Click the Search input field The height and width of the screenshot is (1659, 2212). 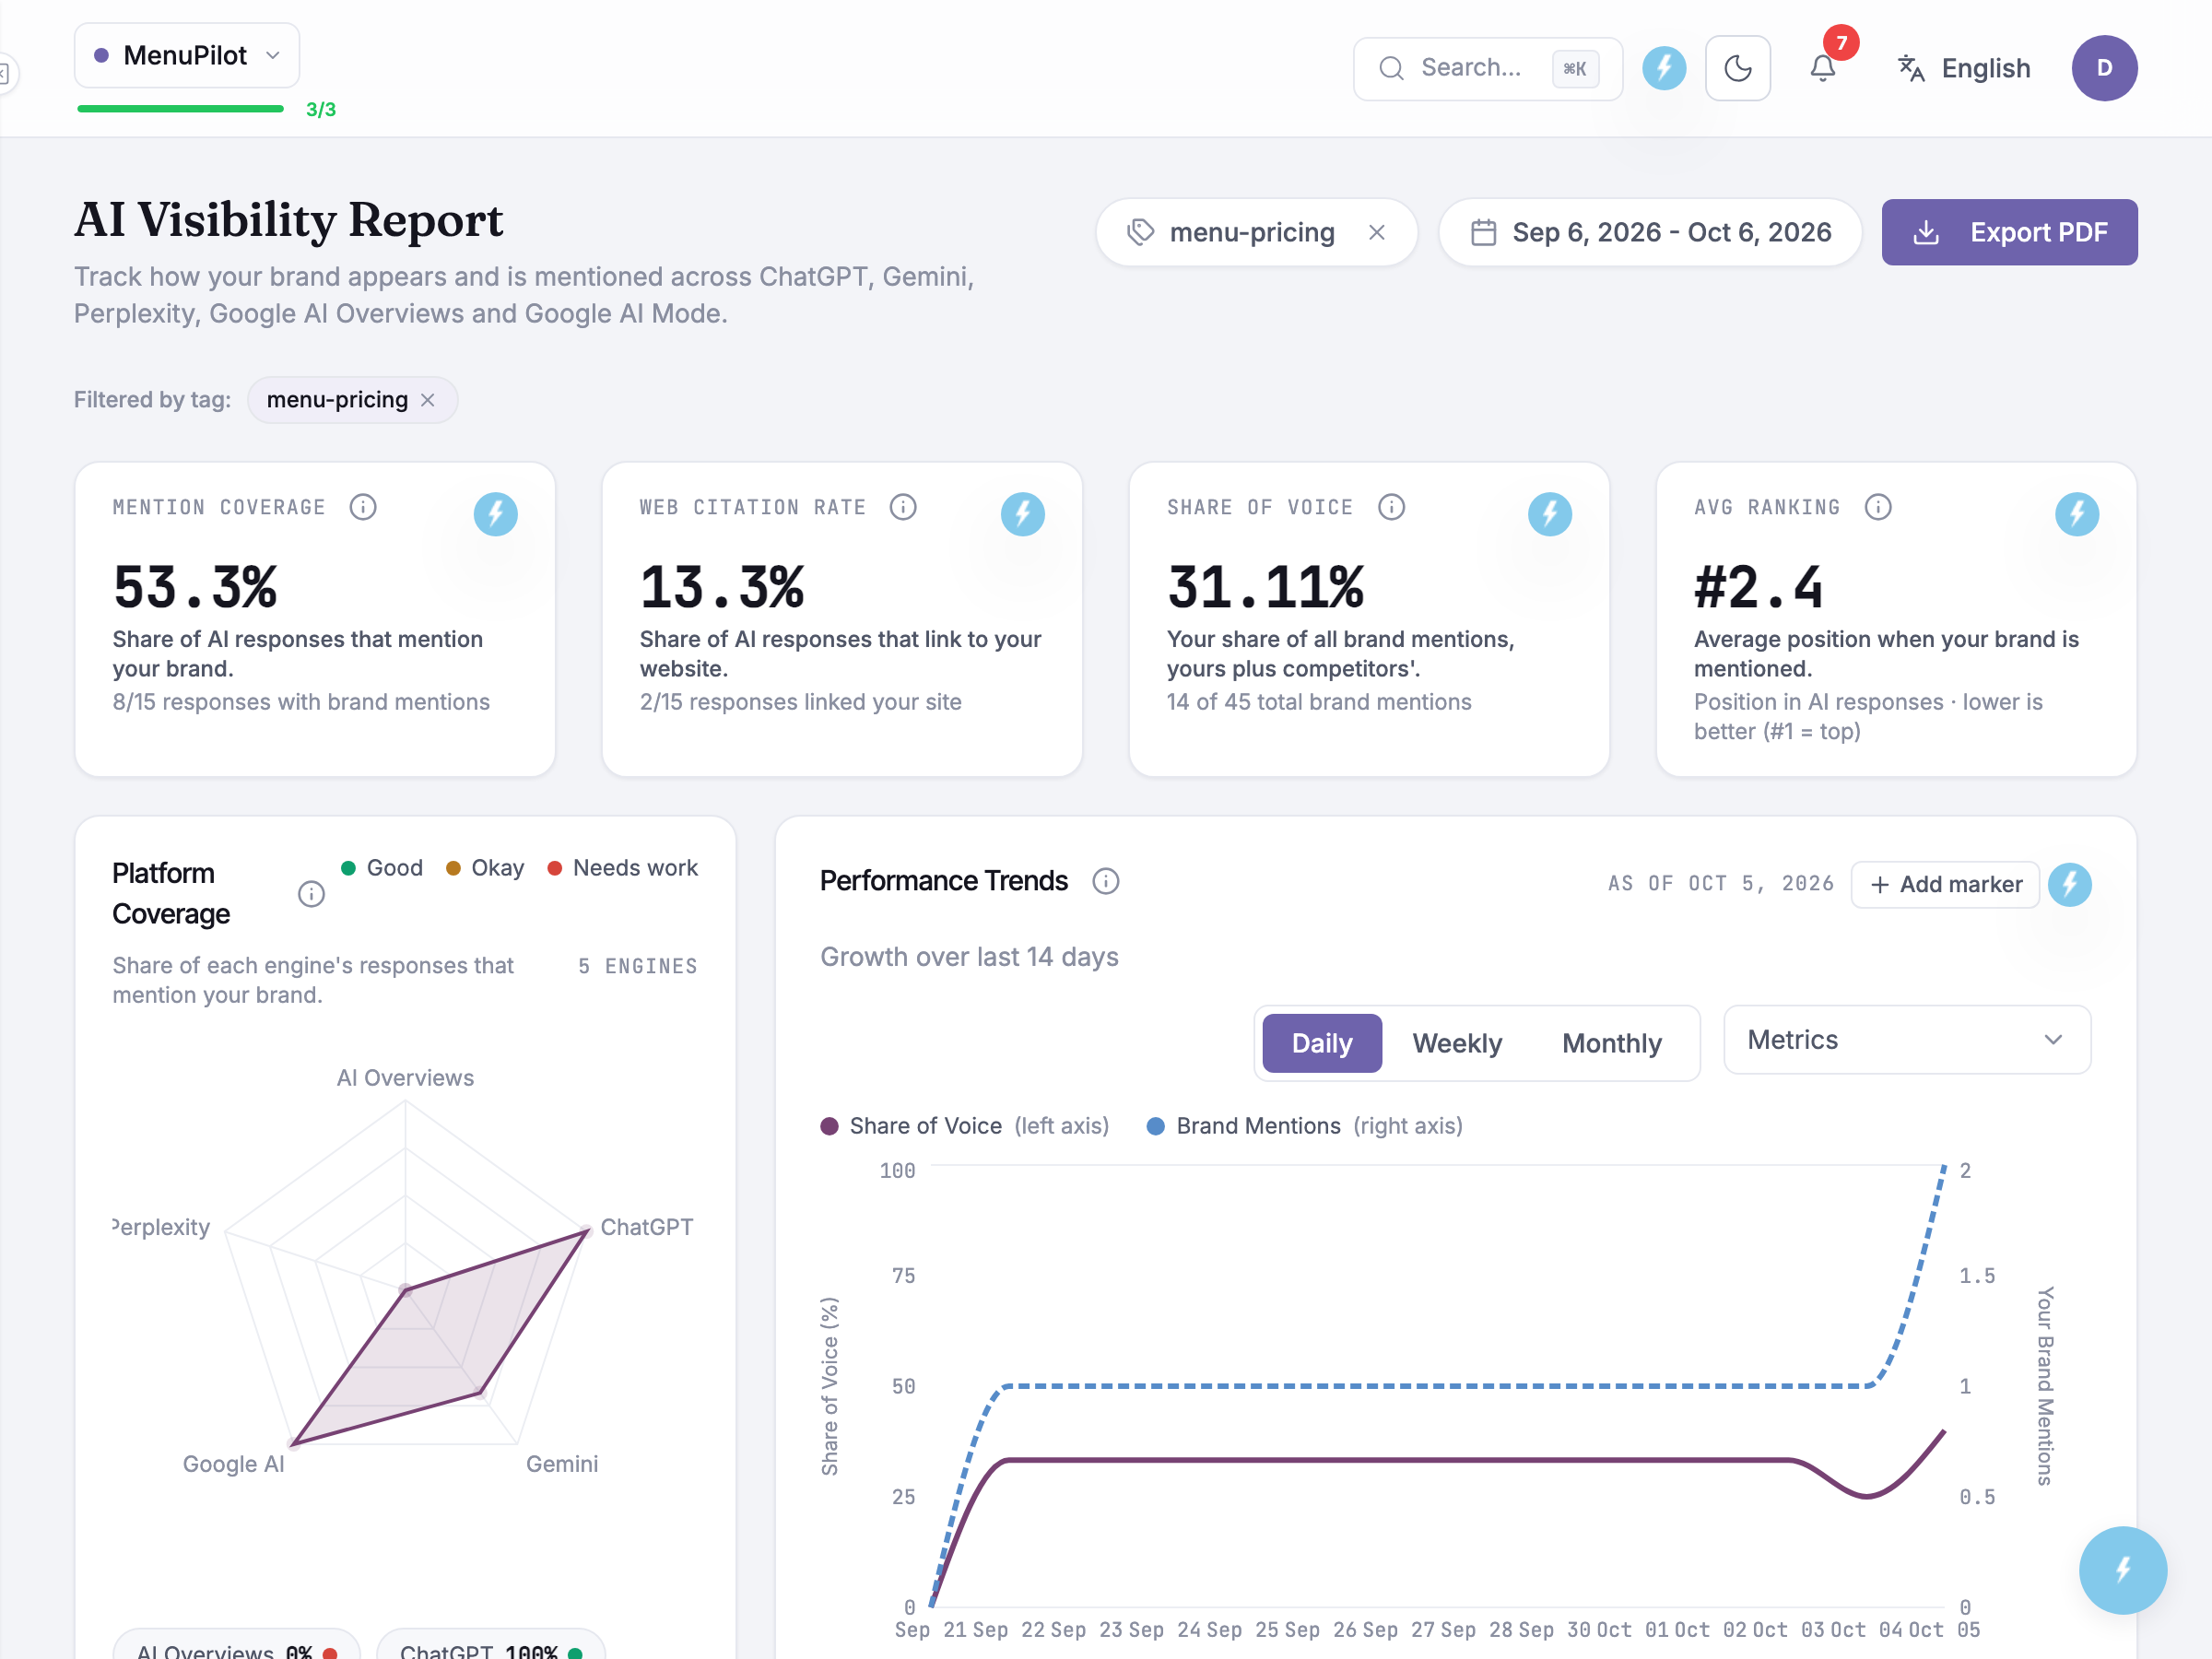tap(1488, 68)
